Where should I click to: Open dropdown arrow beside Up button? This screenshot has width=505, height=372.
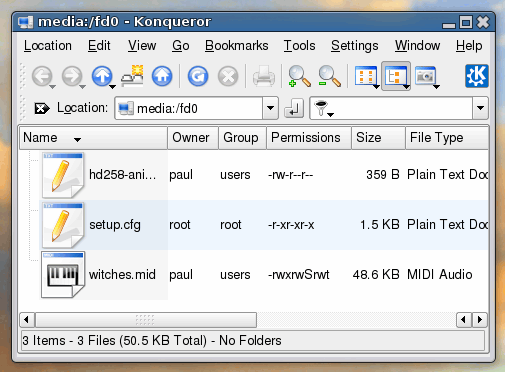tap(113, 87)
